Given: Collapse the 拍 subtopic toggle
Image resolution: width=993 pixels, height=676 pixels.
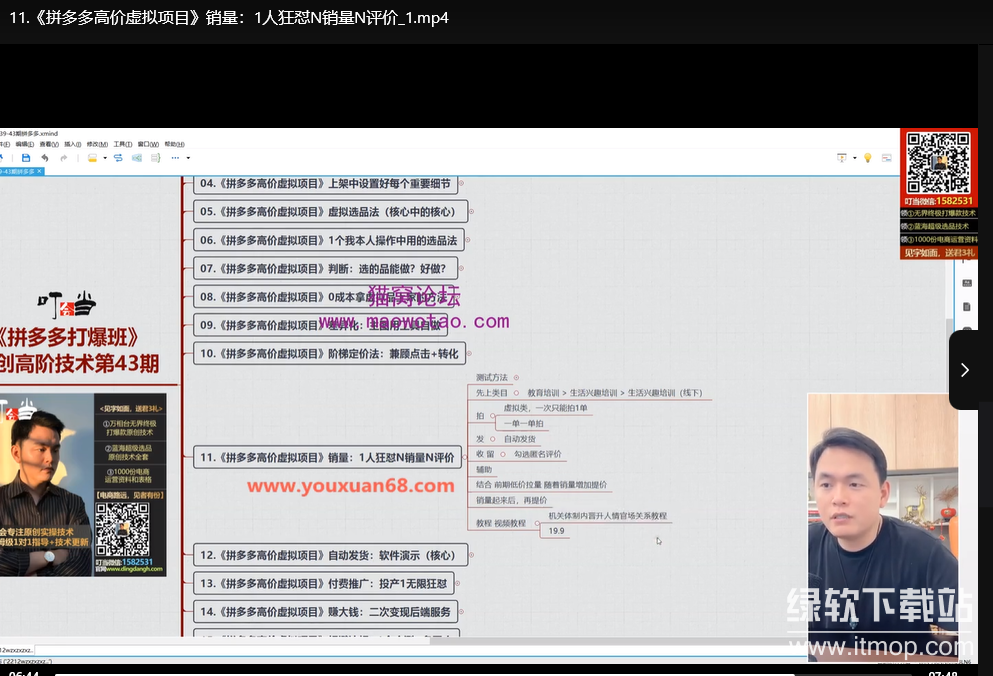Looking at the screenshot, I should click(493, 416).
